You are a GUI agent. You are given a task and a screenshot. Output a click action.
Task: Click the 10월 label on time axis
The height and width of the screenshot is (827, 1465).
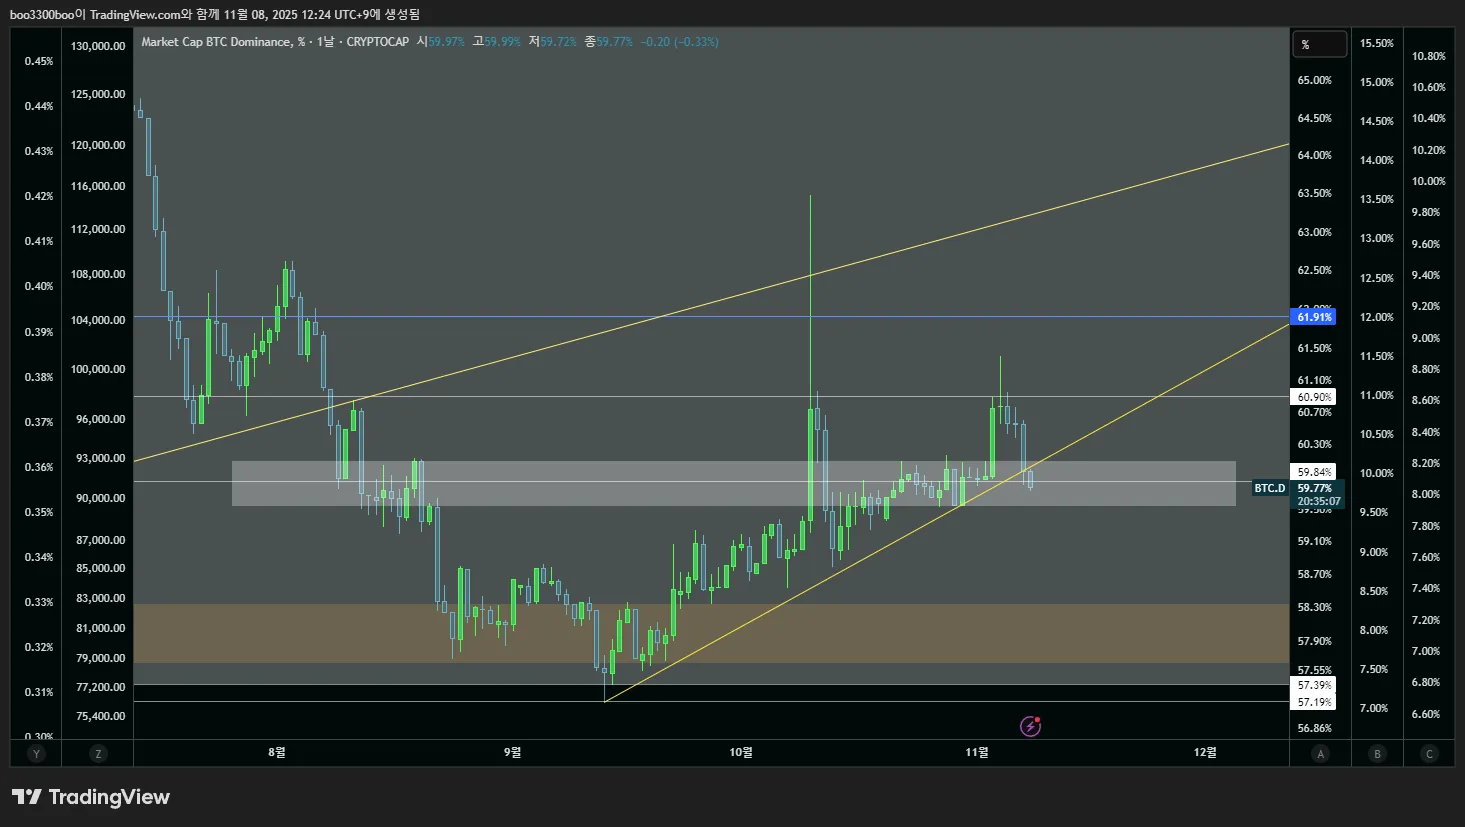[741, 753]
